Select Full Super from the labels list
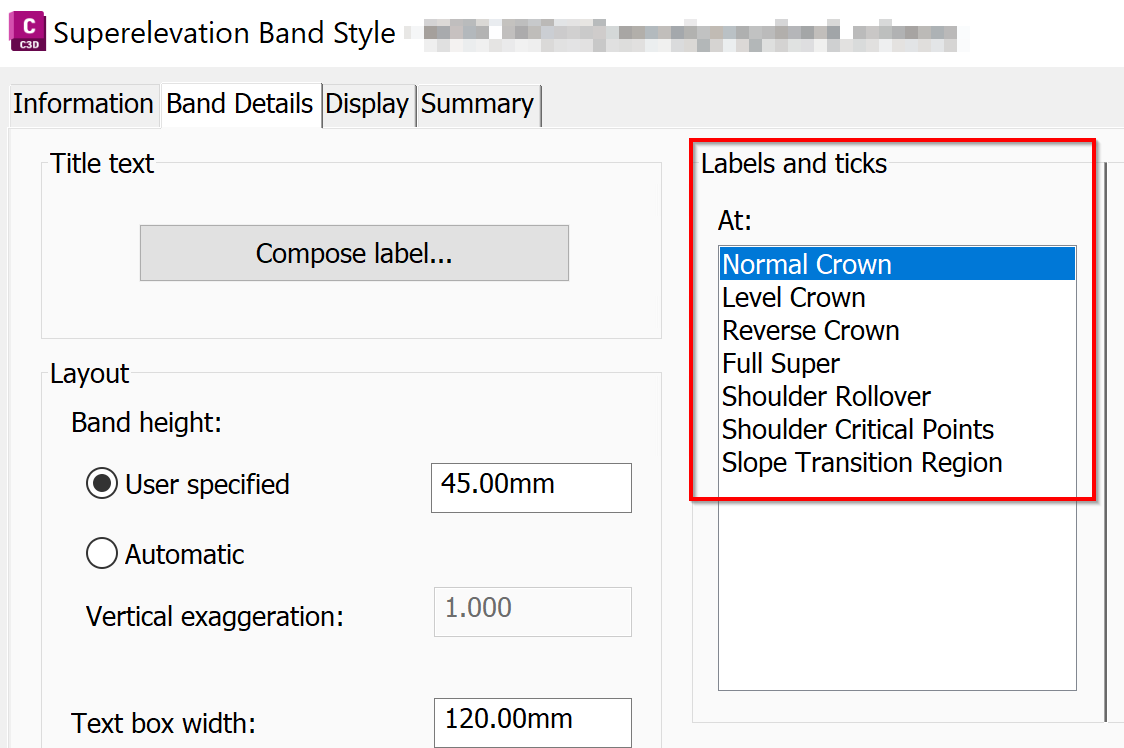Screen dimensions: 1124x748 click(780, 363)
